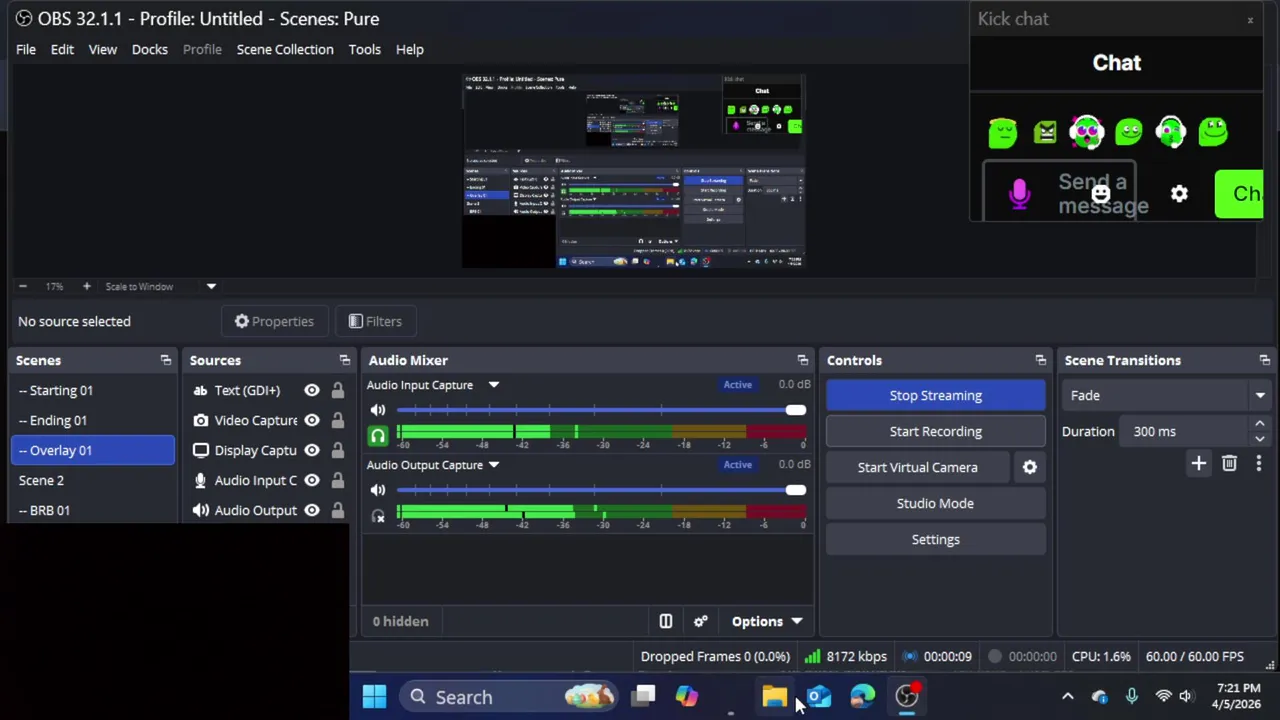Lock the Audio Input Capture source

337,480
